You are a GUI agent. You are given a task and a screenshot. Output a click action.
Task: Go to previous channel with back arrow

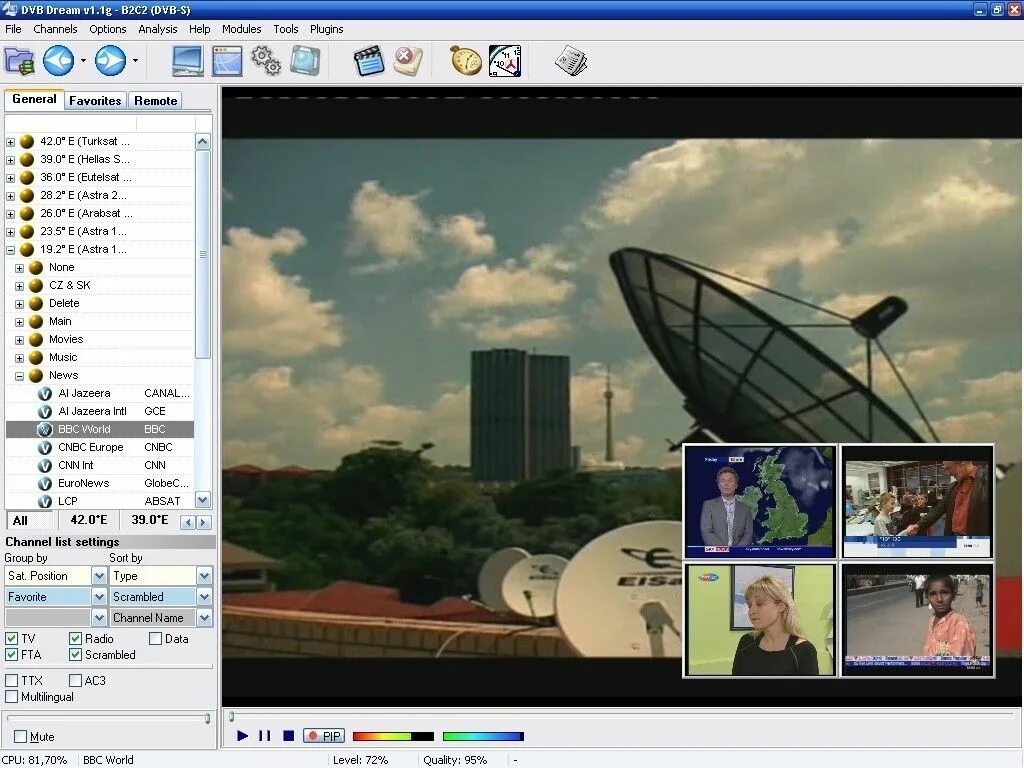pyautogui.click(x=58, y=61)
